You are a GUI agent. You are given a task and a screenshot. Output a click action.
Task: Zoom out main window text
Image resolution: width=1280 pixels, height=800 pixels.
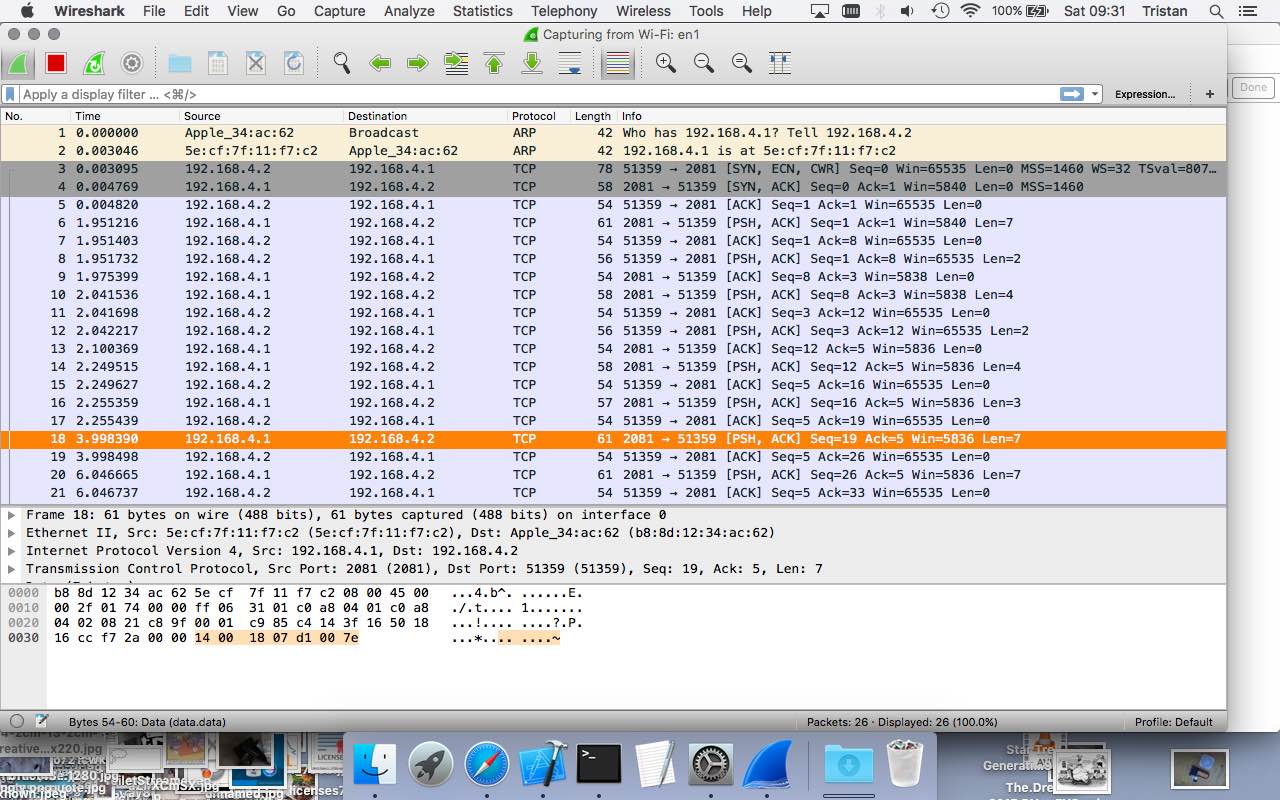point(704,64)
